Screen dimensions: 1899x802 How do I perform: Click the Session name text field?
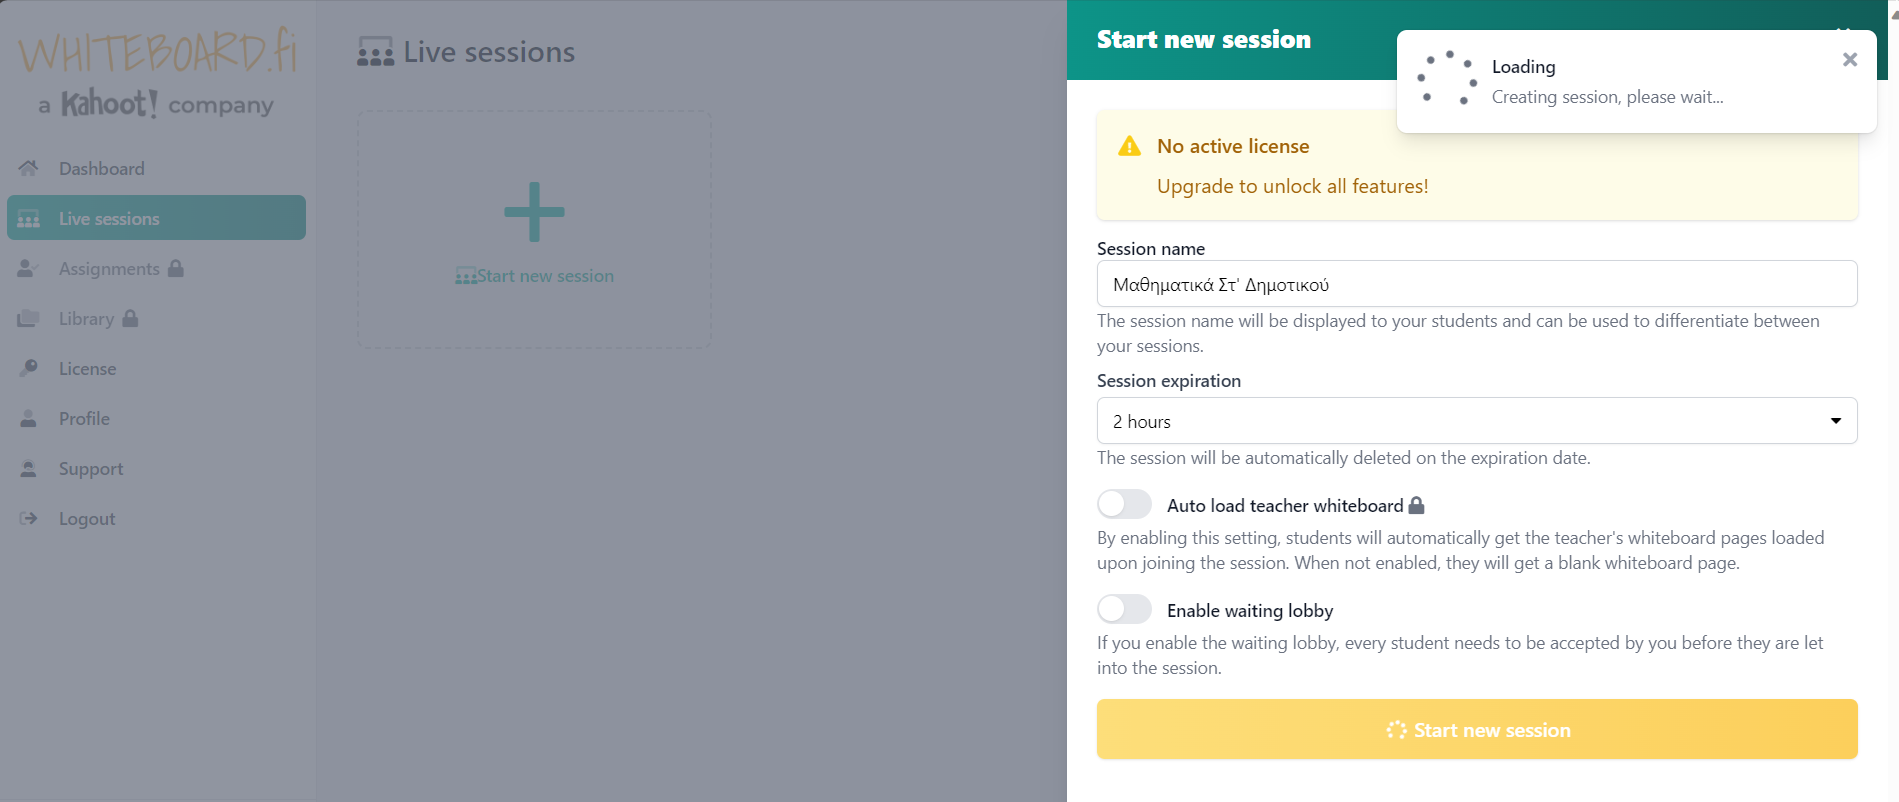point(1476,284)
